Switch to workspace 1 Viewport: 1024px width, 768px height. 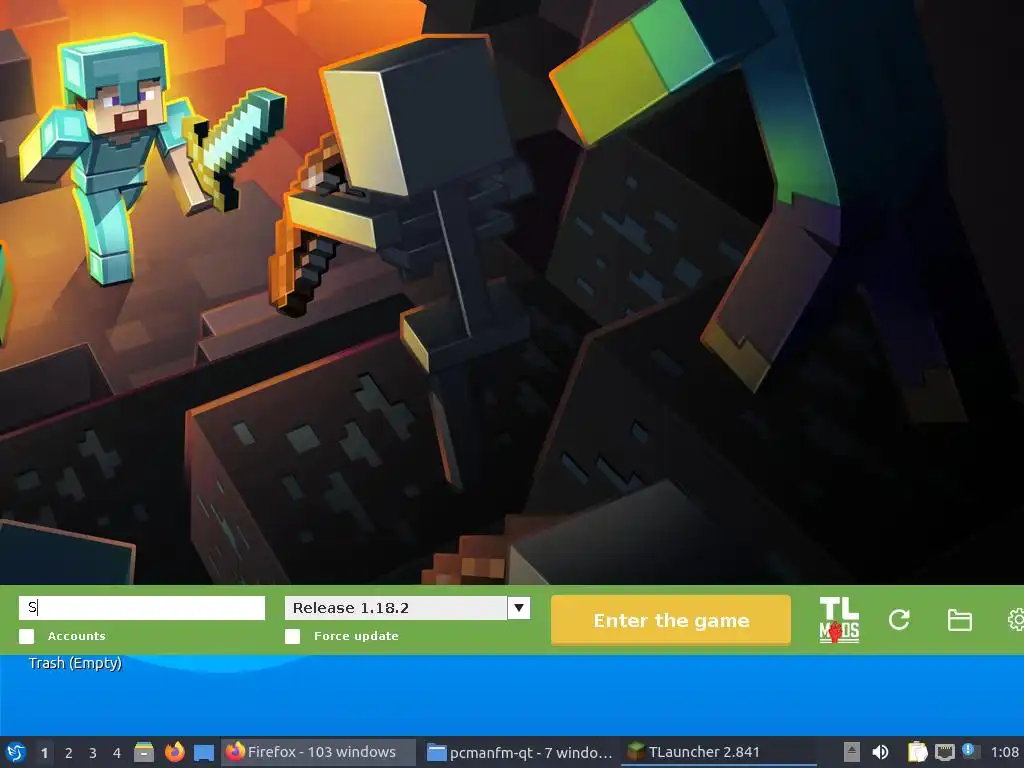point(44,753)
